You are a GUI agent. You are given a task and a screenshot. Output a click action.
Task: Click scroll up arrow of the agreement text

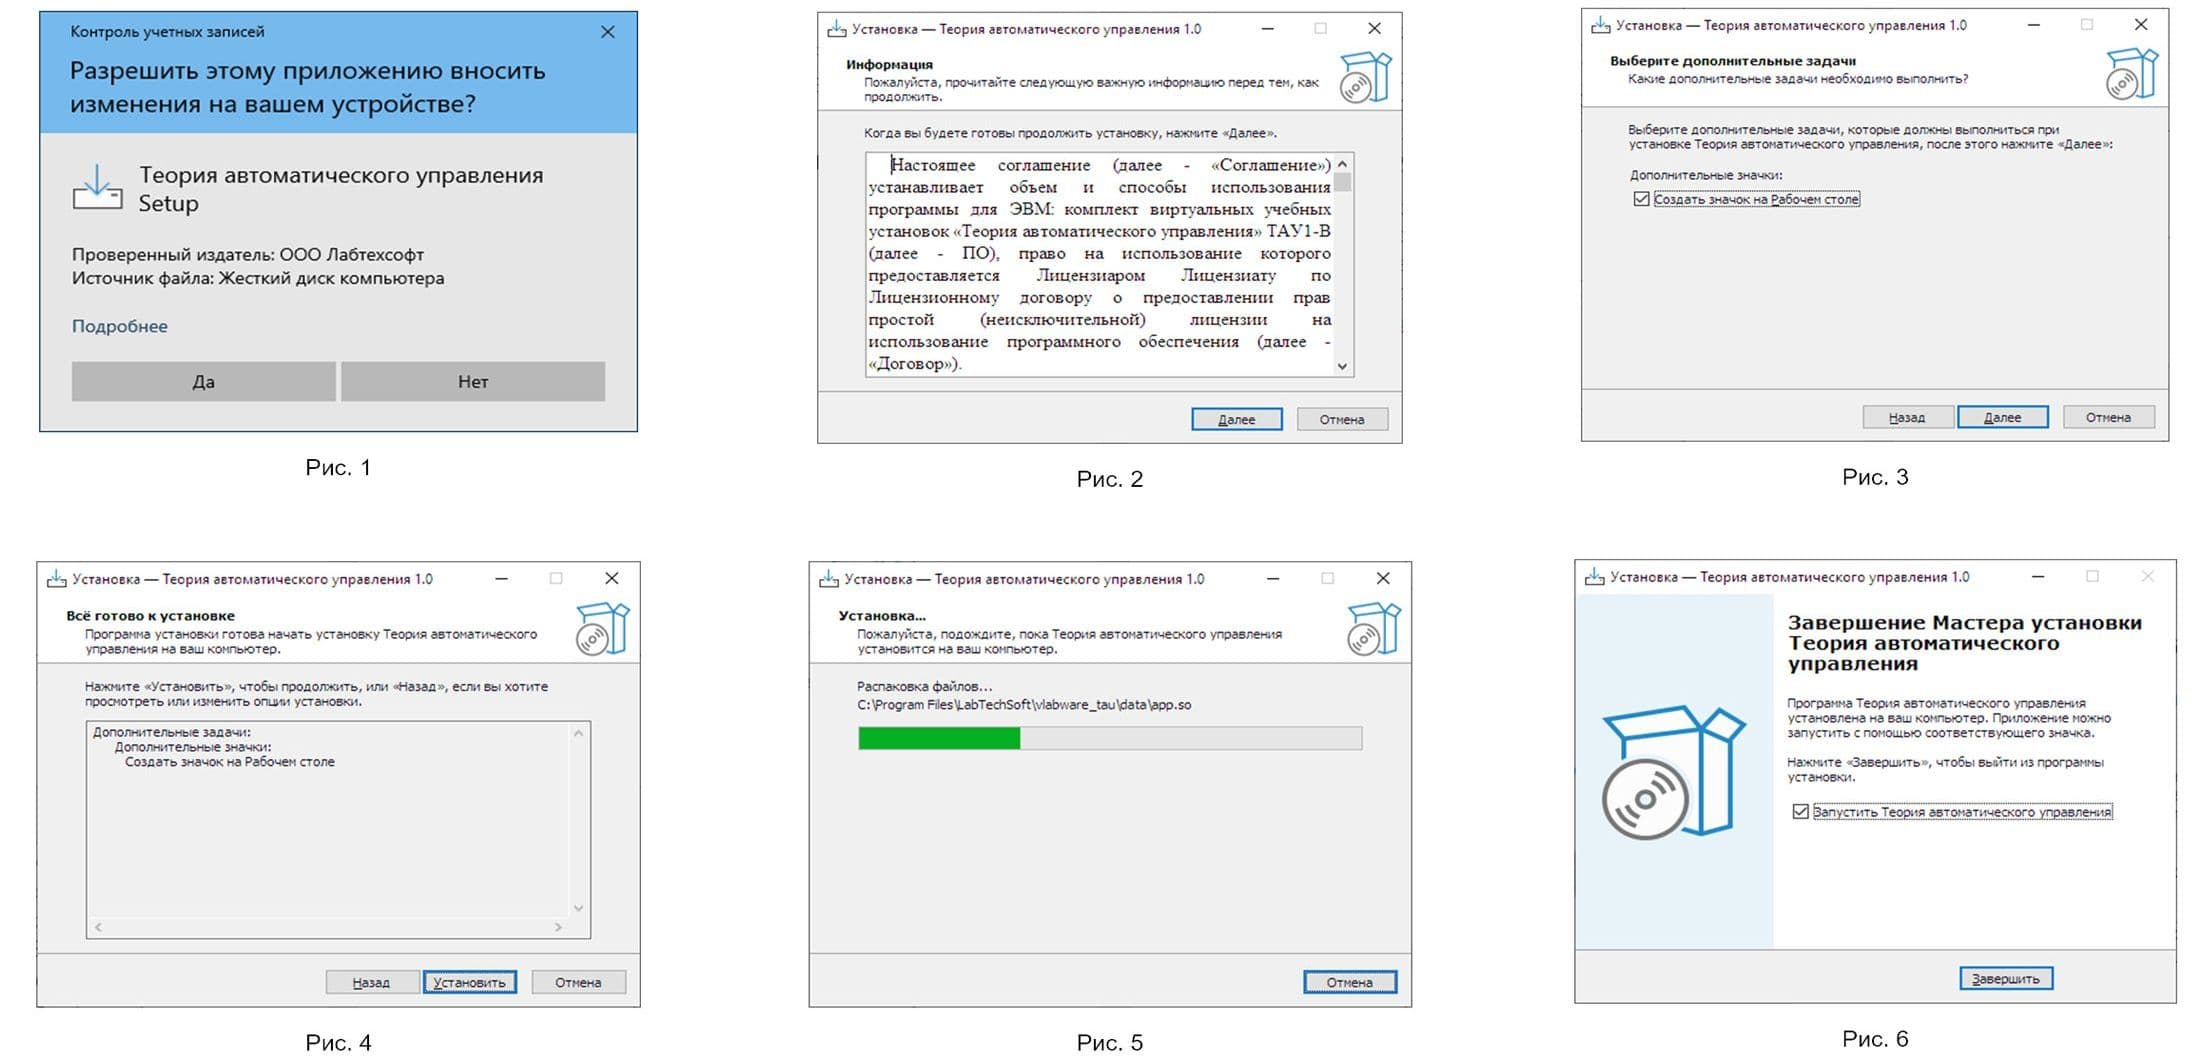(x=1343, y=164)
